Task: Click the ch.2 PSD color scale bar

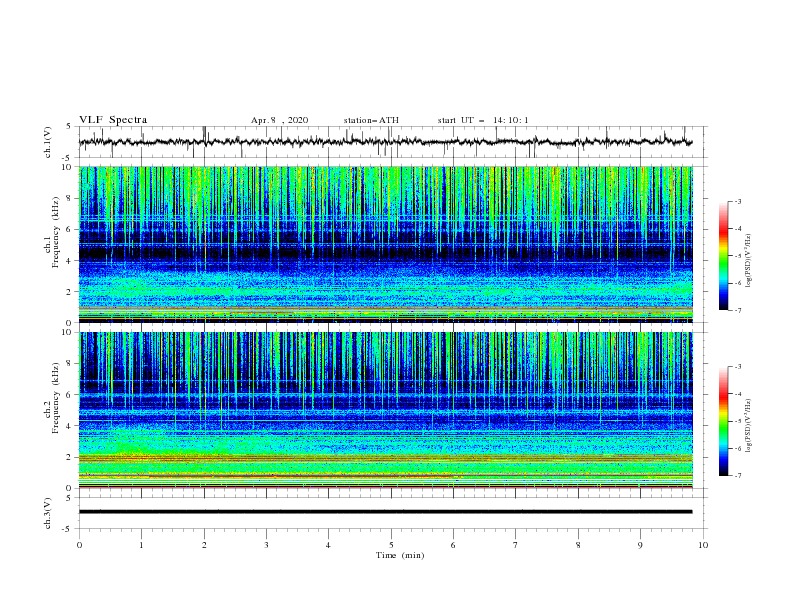Action: point(723,421)
